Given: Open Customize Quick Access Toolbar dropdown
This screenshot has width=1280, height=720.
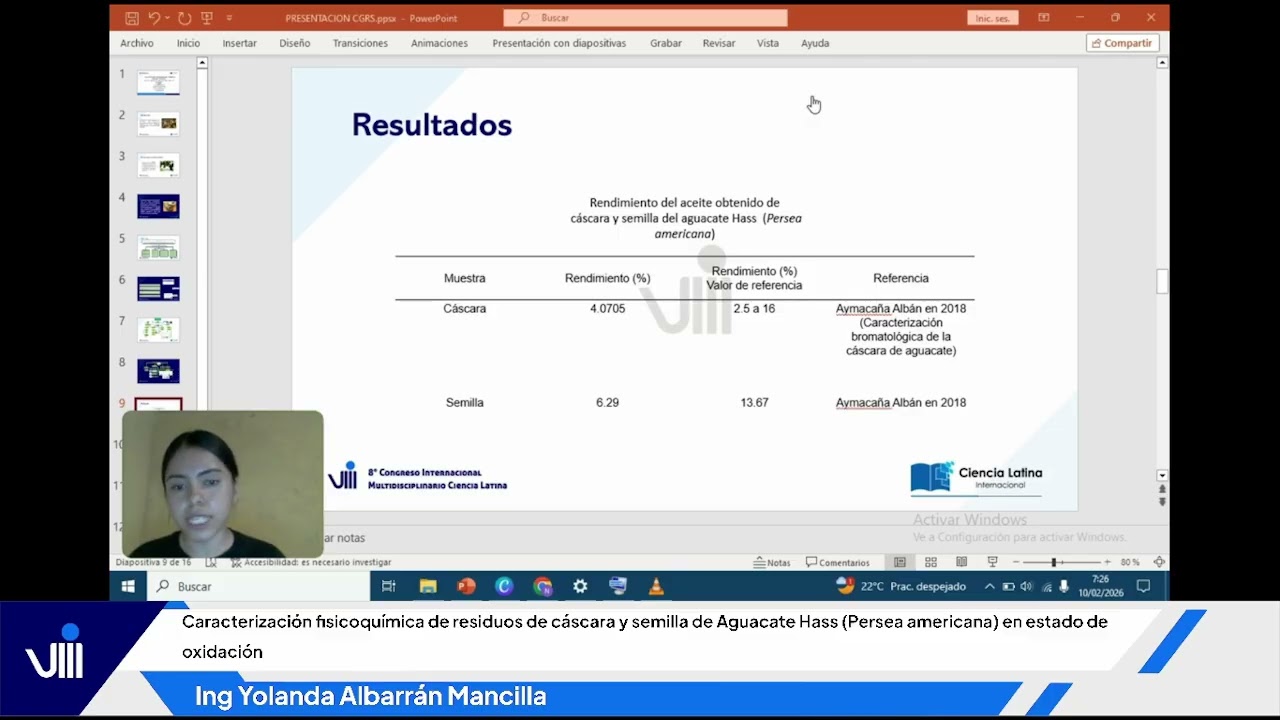Looking at the screenshot, I should [x=229, y=18].
